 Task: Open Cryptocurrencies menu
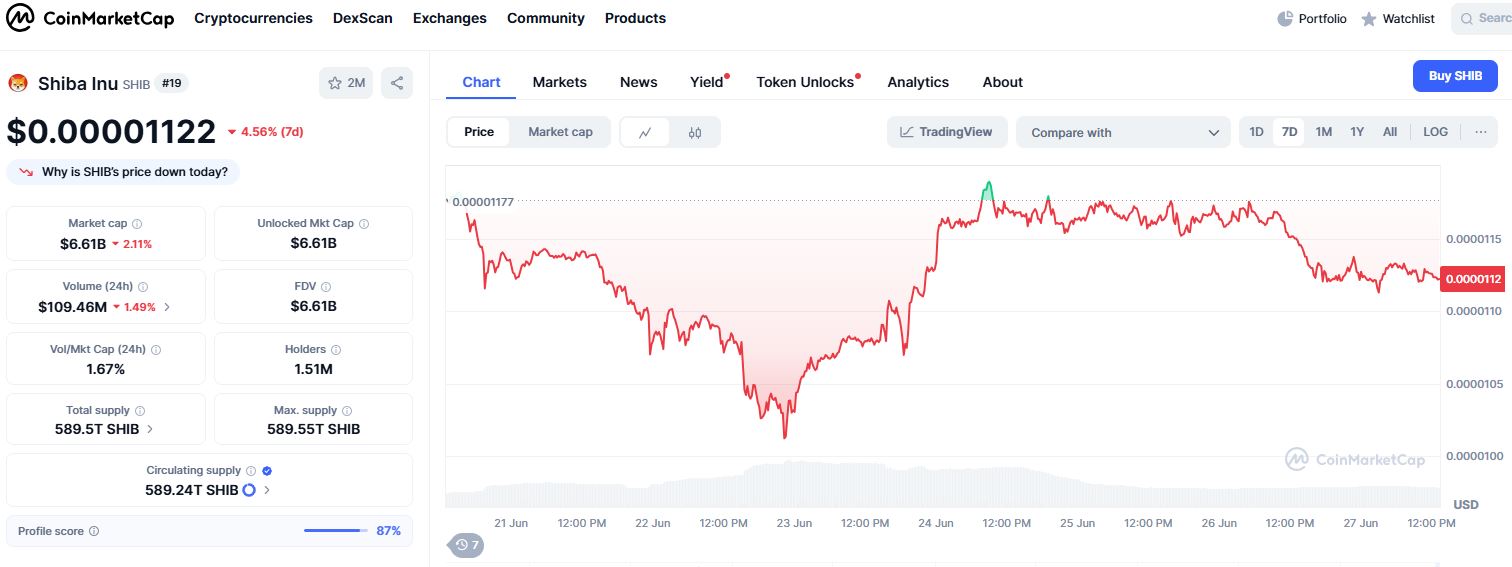(x=253, y=18)
